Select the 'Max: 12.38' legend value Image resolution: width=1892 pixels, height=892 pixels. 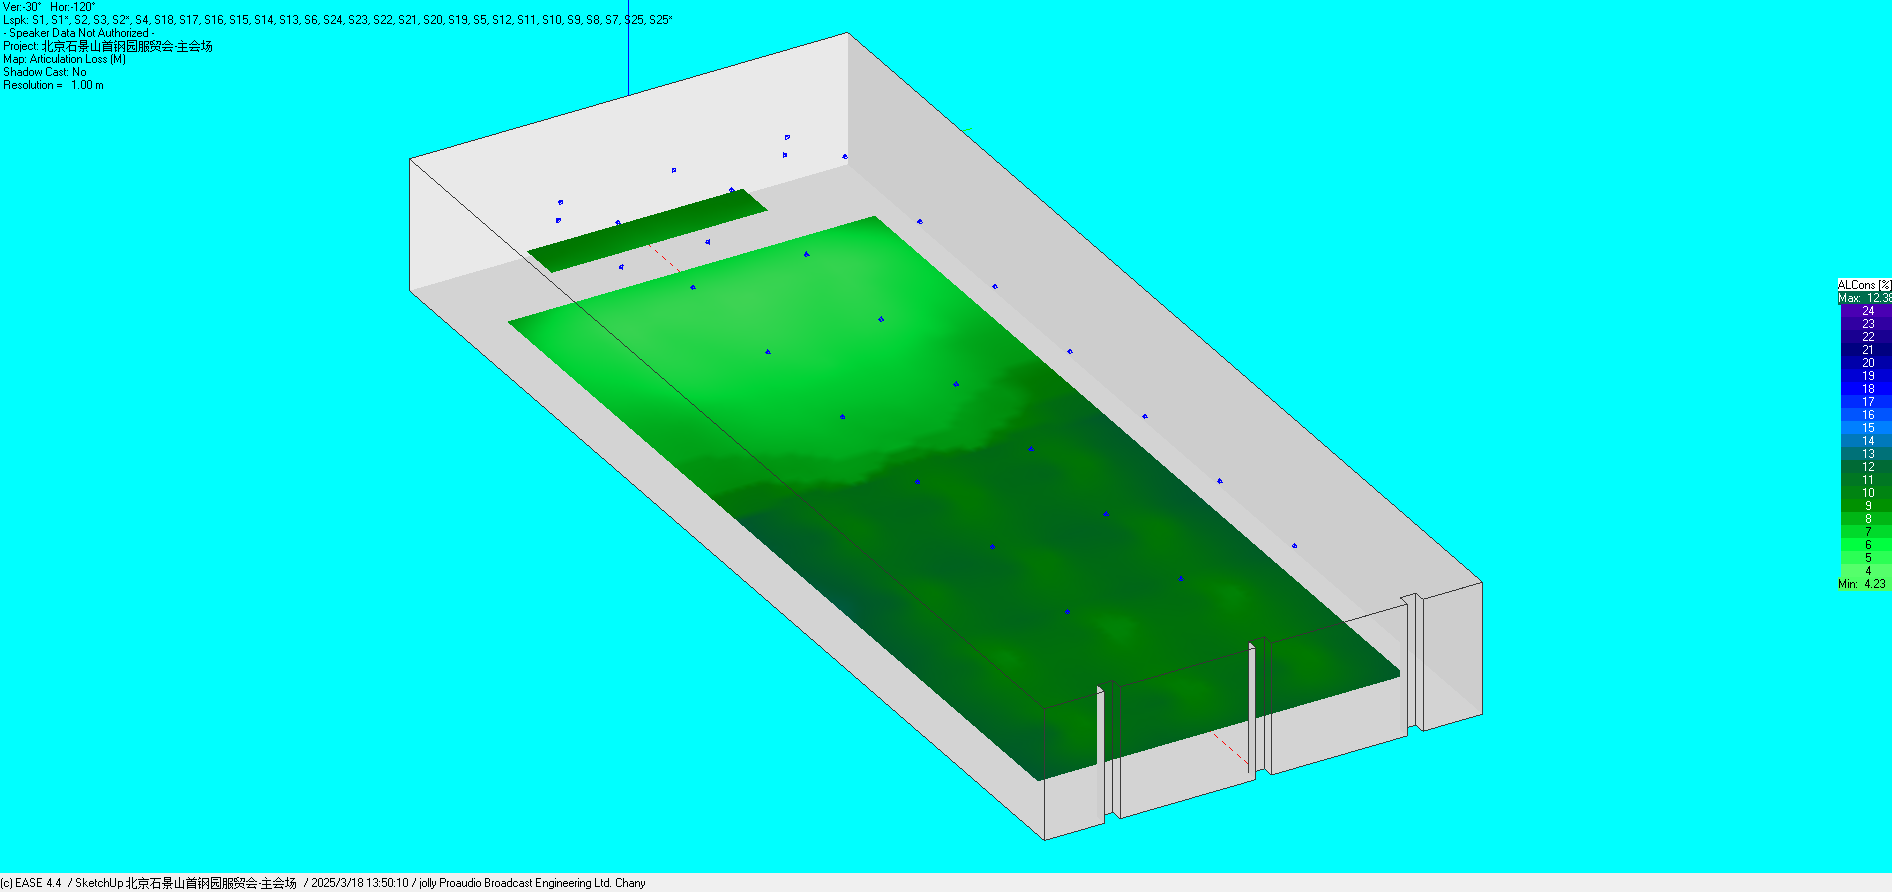pyautogui.click(x=1864, y=298)
